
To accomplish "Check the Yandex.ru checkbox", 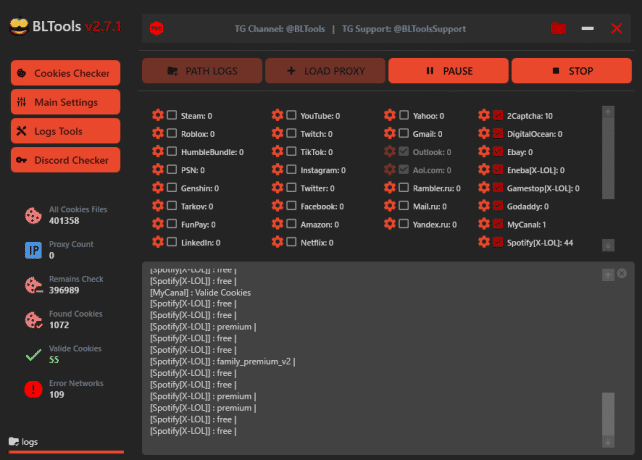I will click(404, 224).
